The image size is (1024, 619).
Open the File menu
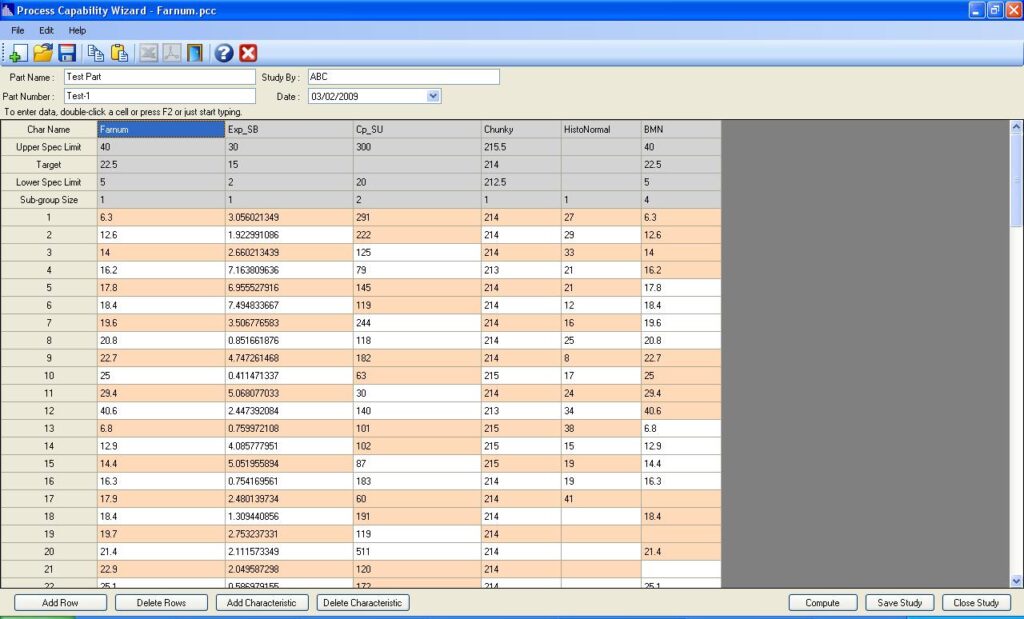click(x=18, y=30)
